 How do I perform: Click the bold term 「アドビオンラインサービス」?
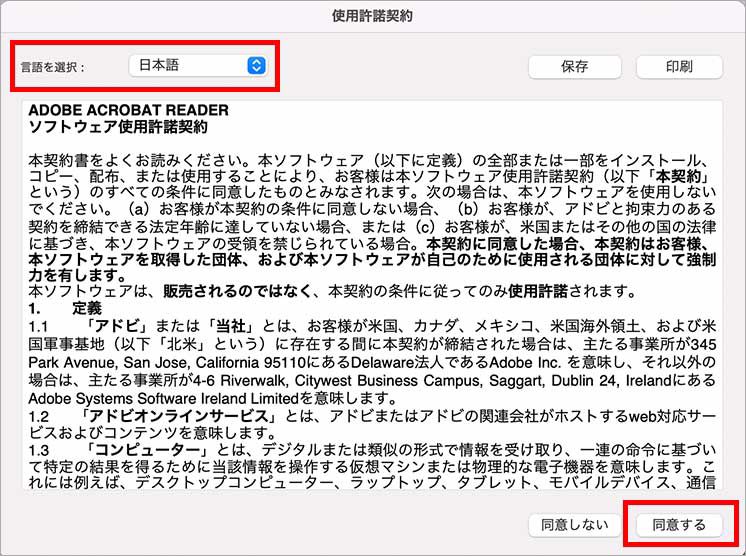[x=178, y=416]
